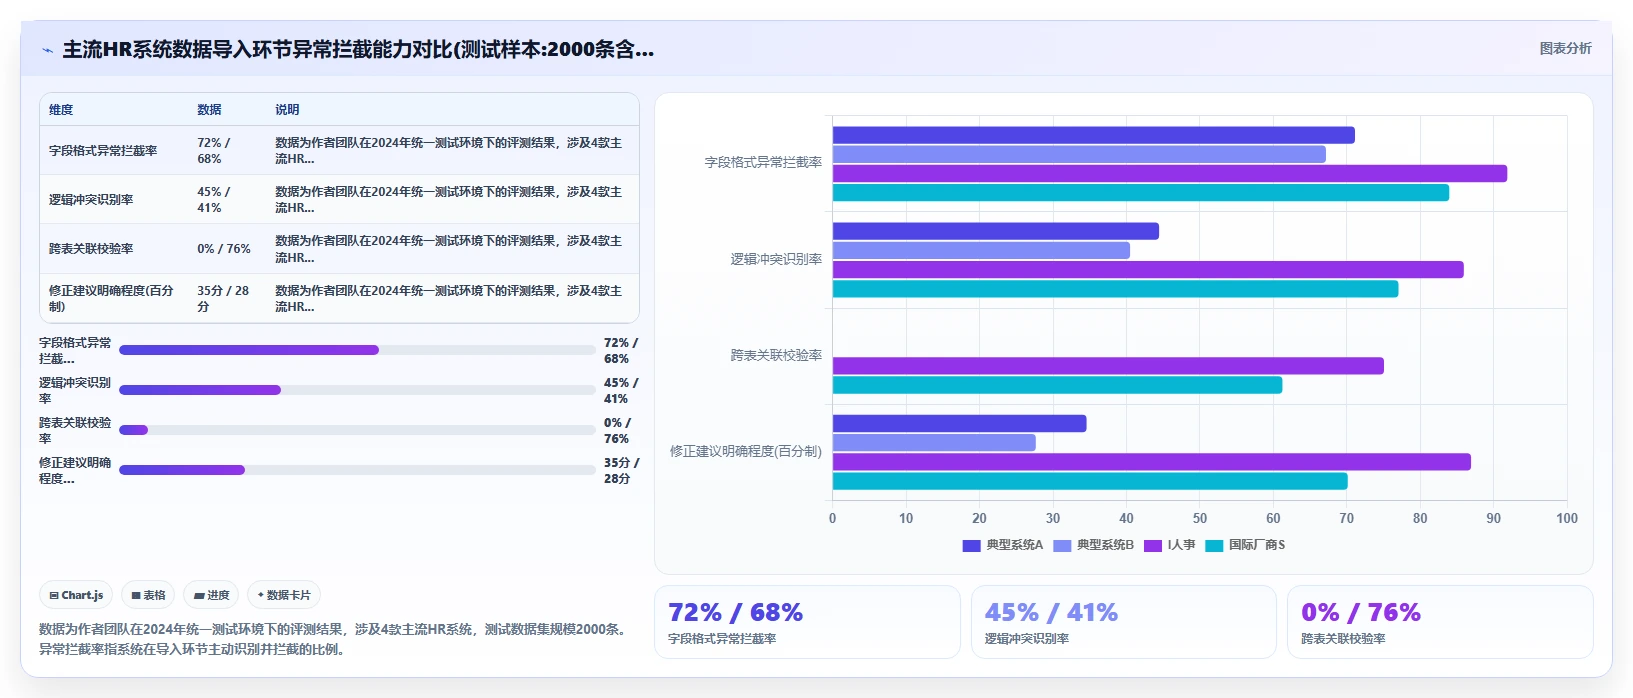Viewport: 1633px width, 698px height.
Task: Click I人事 purple bar for 跨表关联校验率
Action: (1108, 366)
